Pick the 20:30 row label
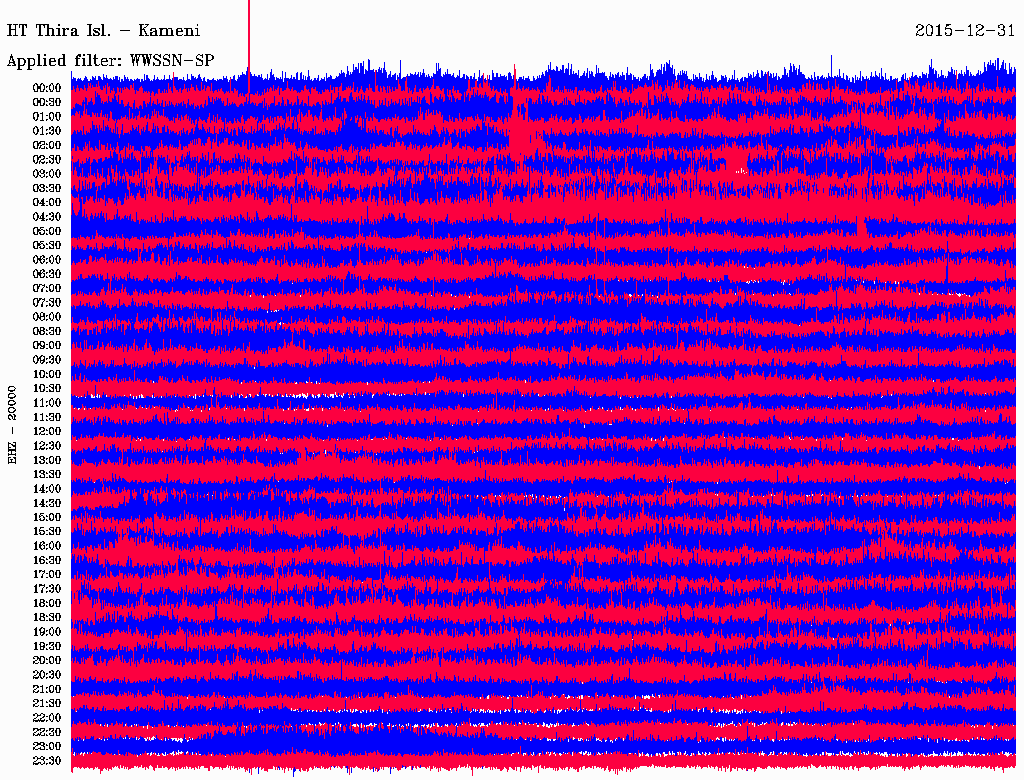Image resolution: width=1024 pixels, height=780 pixels. [47, 674]
